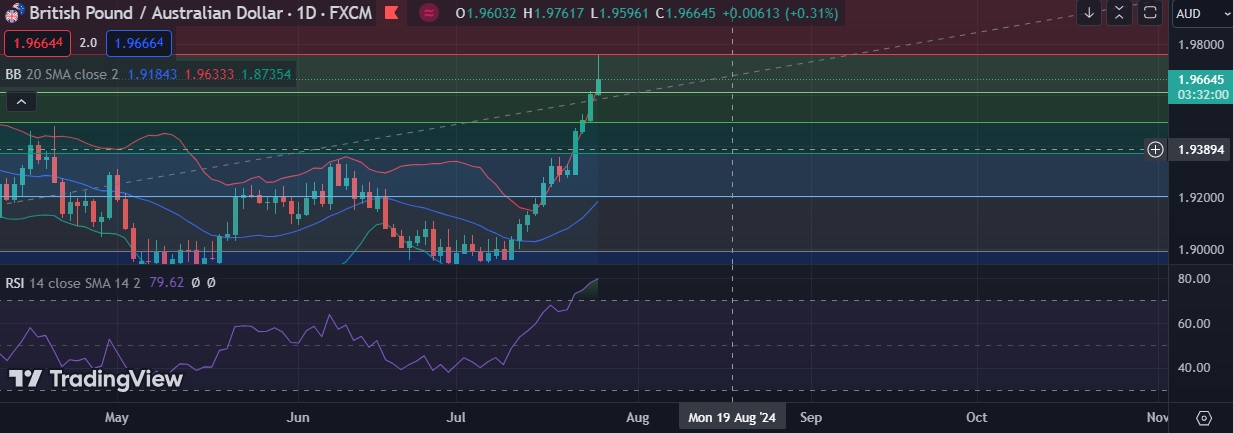Screen dimensions: 1233x433
Task: Click the Mon 19 Aug '24 date label
Action: 733,417
